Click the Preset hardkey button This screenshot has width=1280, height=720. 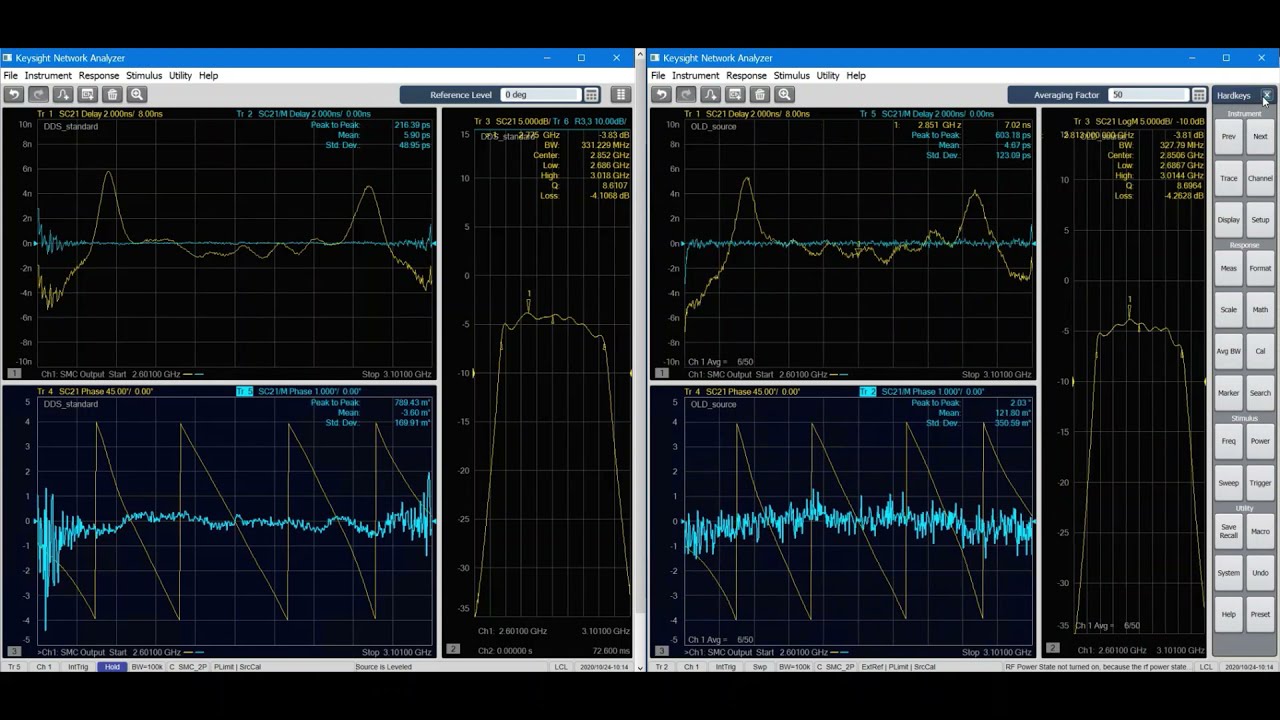click(1260, 614)
